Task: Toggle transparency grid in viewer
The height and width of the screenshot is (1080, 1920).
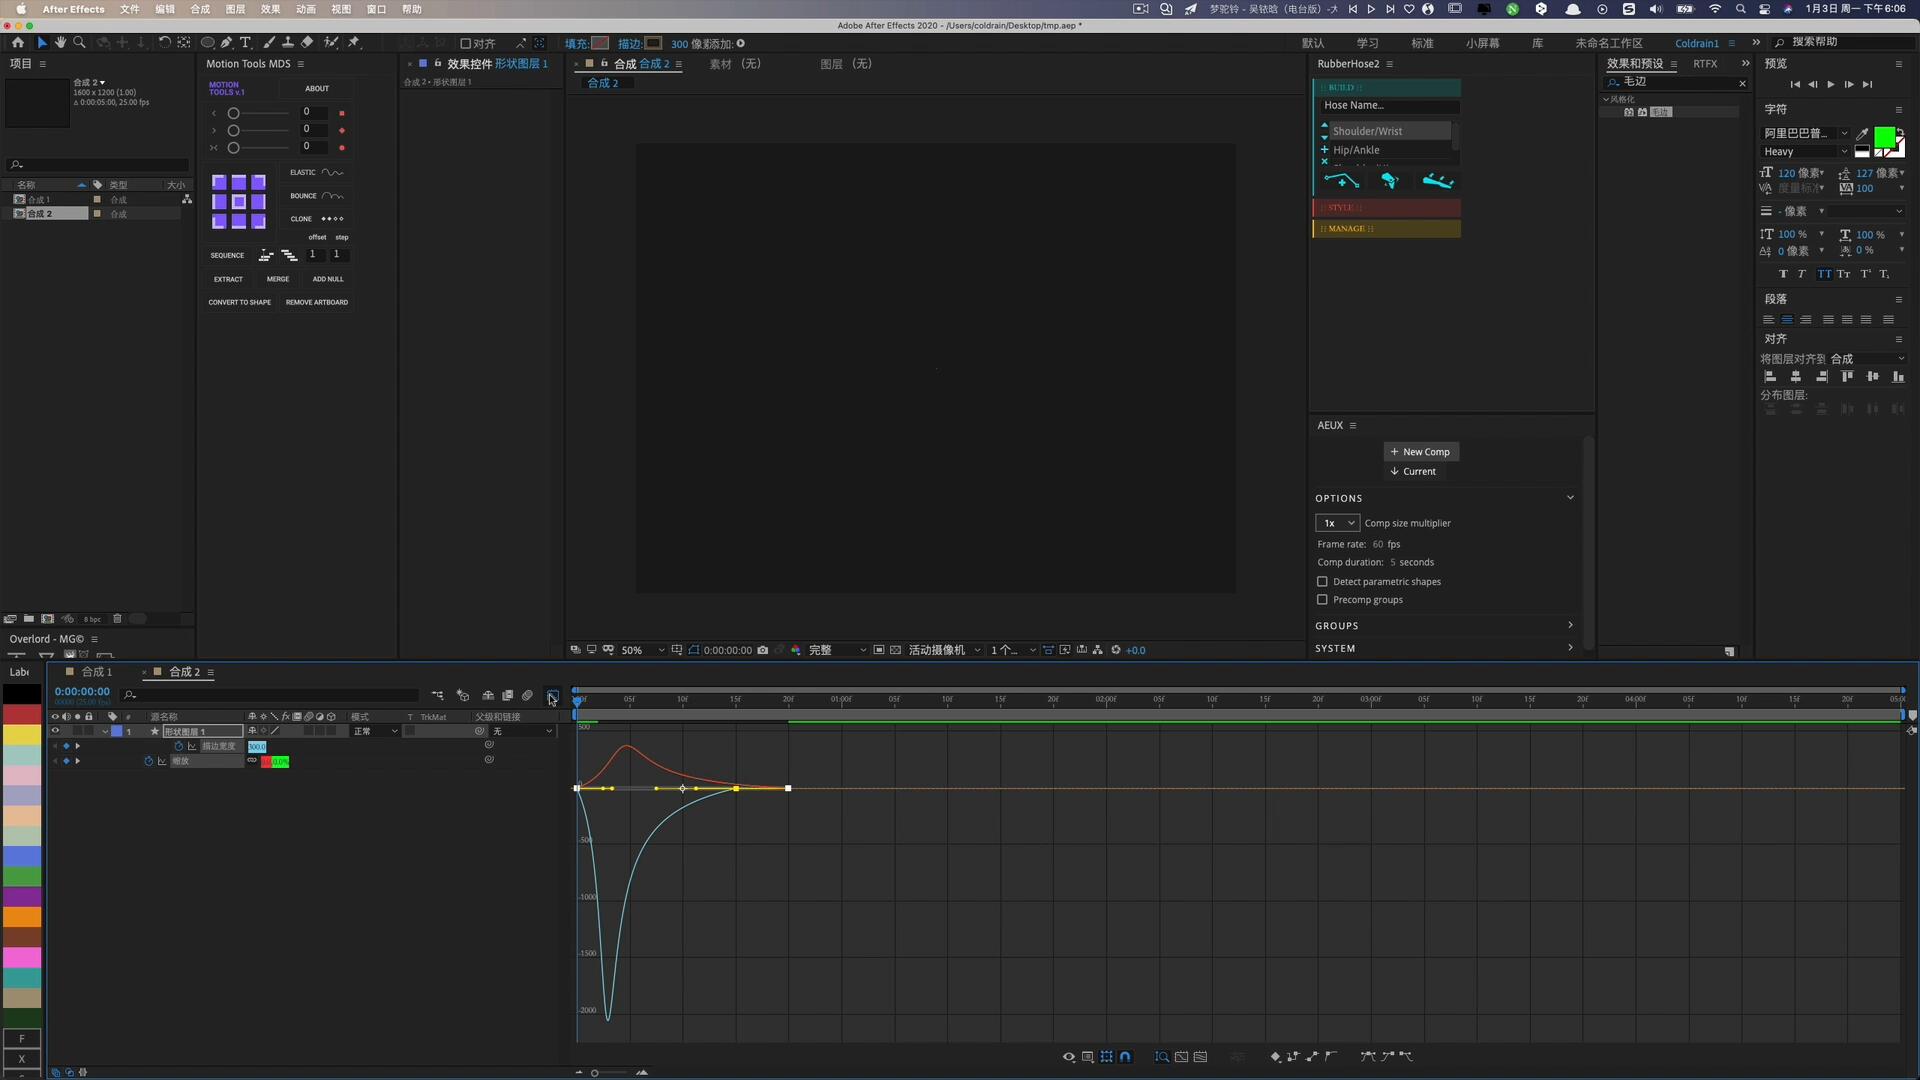Action: tap(895, 650)
